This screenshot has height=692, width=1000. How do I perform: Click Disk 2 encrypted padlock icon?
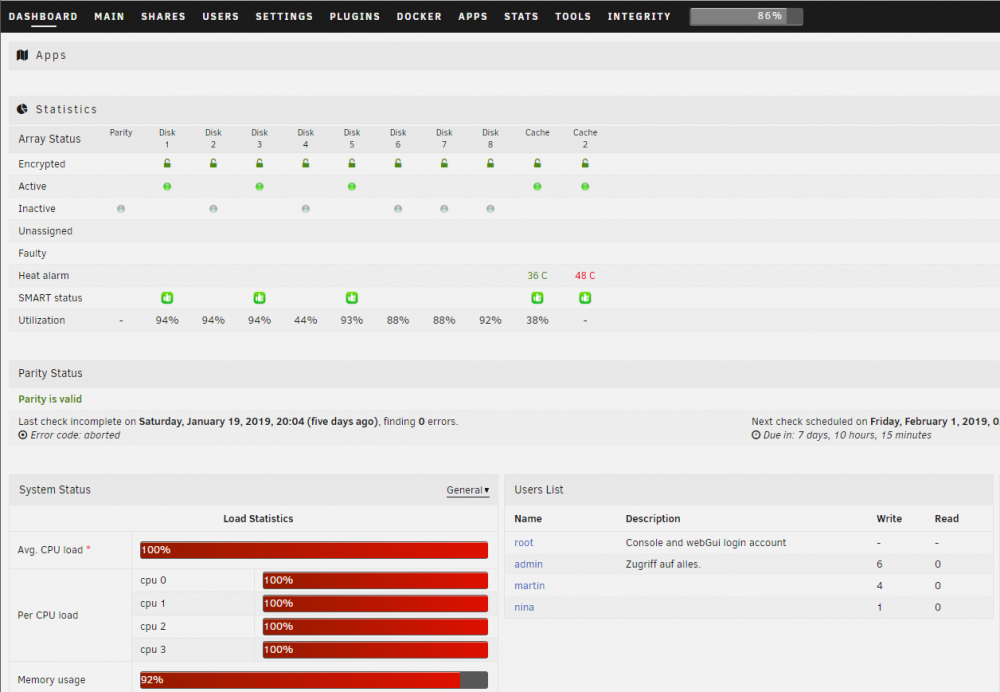point(213,163)
